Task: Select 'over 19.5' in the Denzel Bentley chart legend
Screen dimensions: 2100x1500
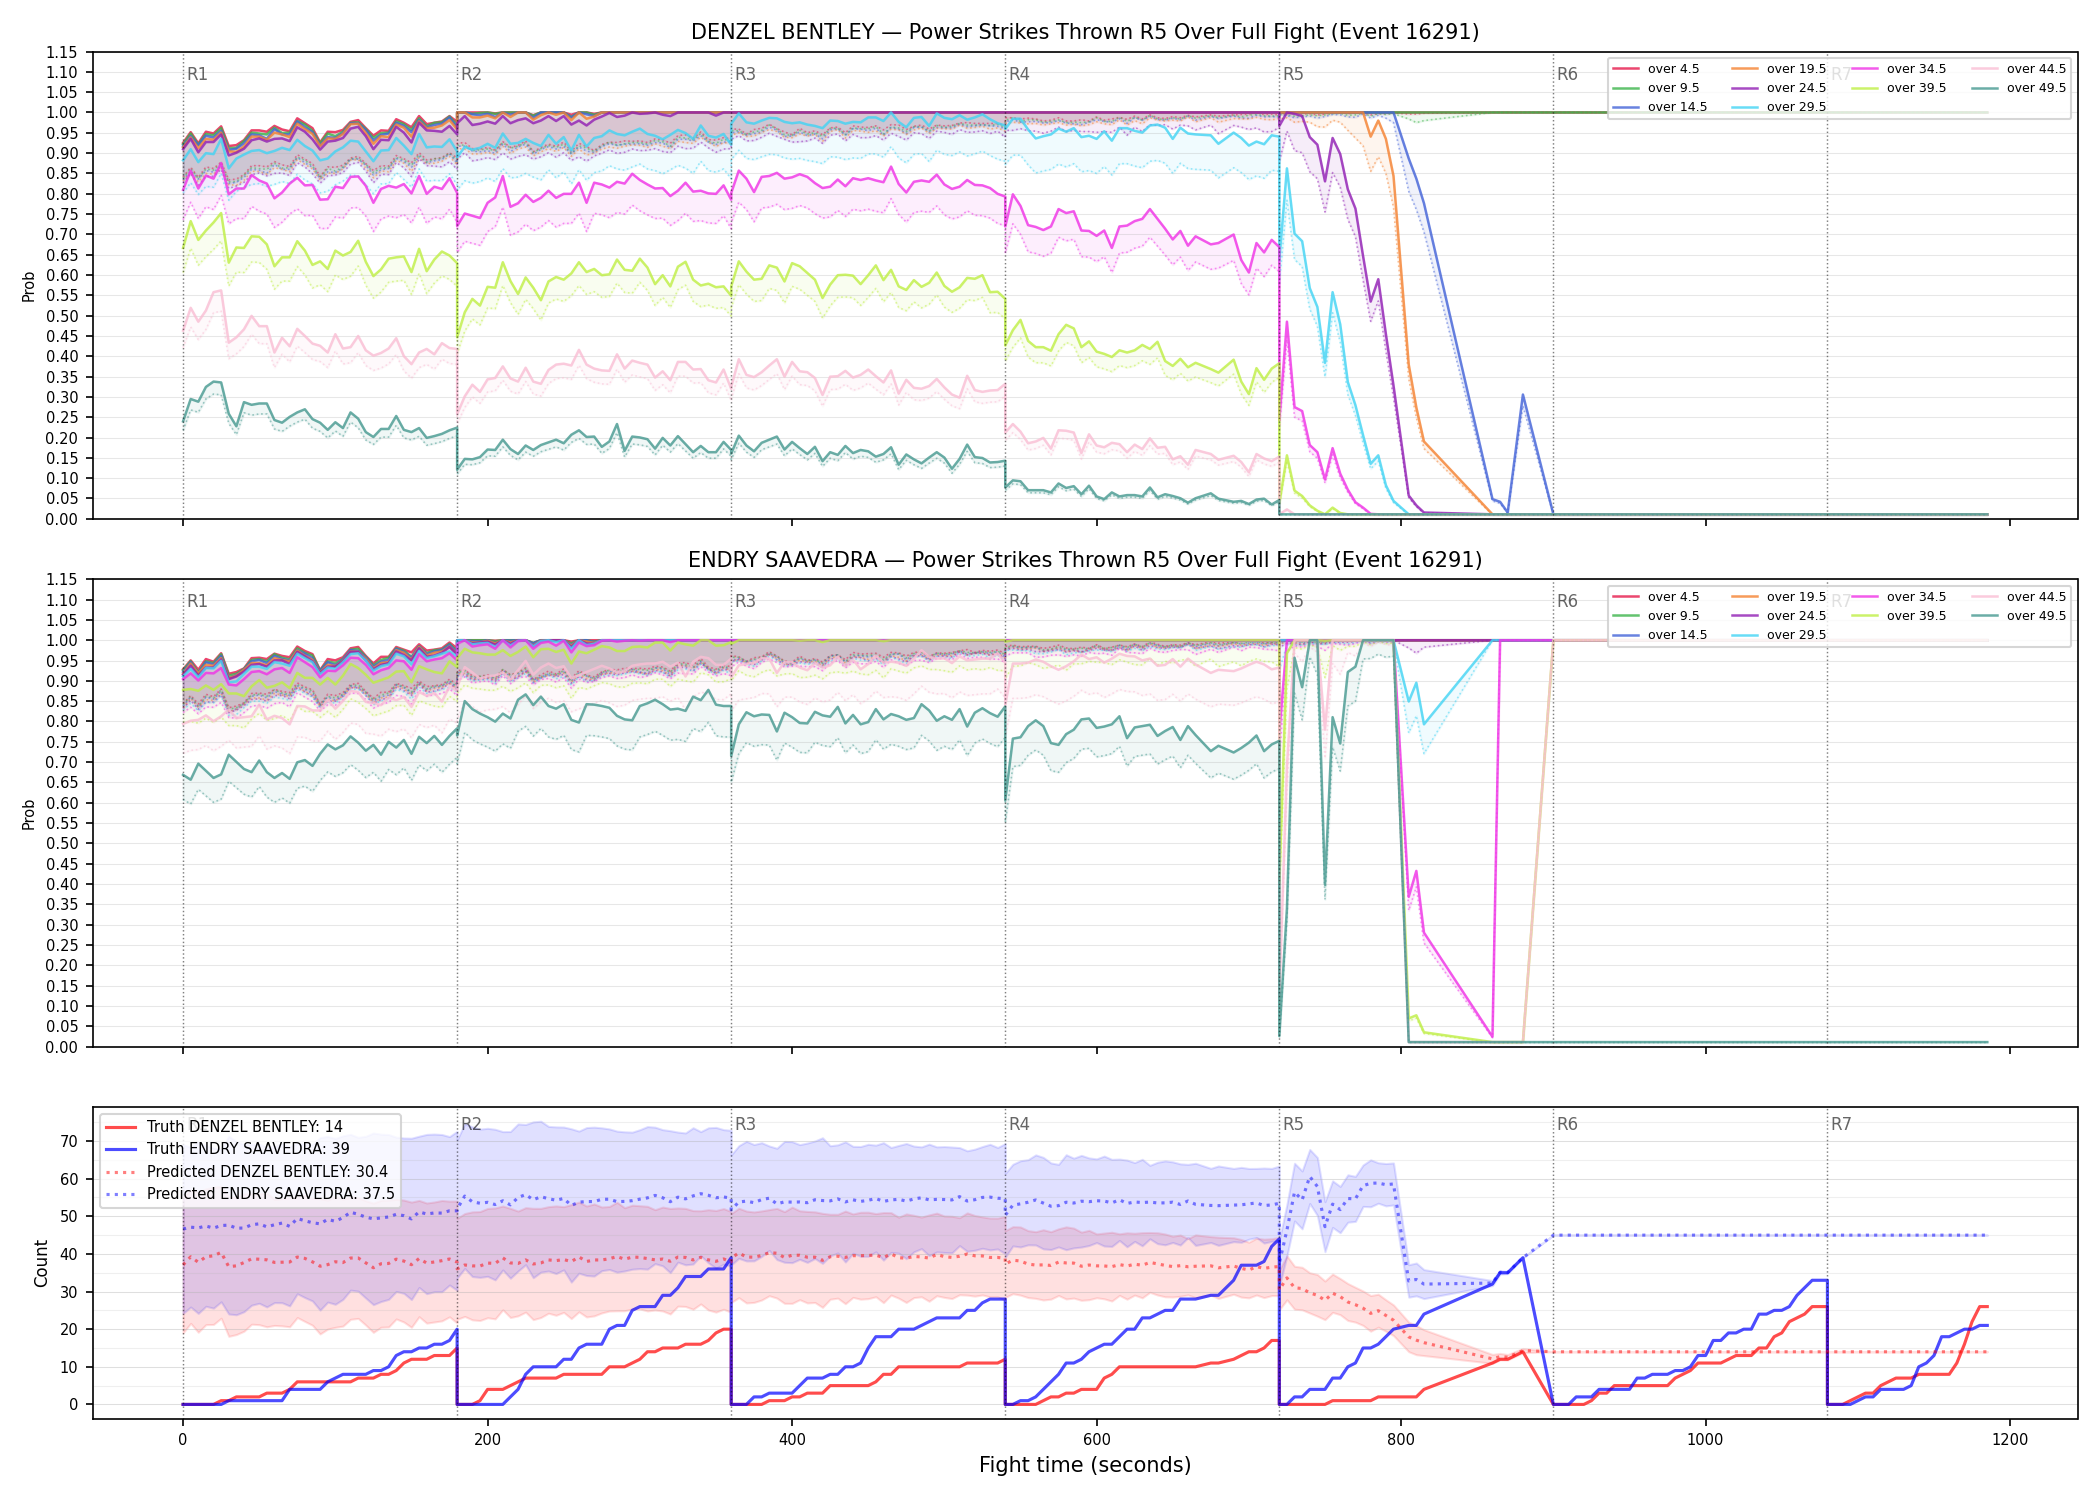Action: click(1779, 69)
